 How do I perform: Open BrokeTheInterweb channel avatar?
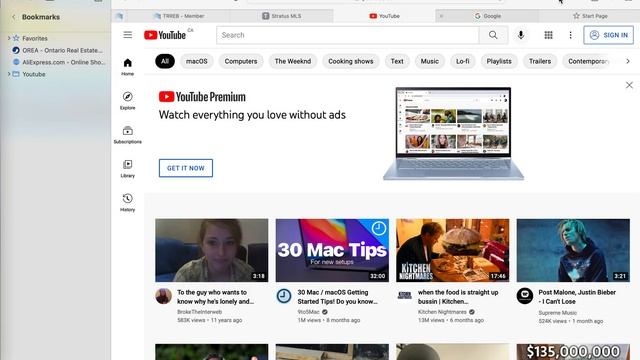pos(163,296)
